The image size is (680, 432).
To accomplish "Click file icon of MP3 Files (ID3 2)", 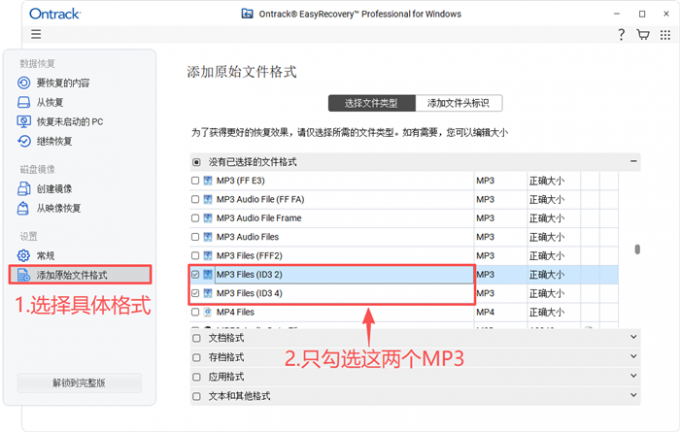I will [x=208, y=274].
